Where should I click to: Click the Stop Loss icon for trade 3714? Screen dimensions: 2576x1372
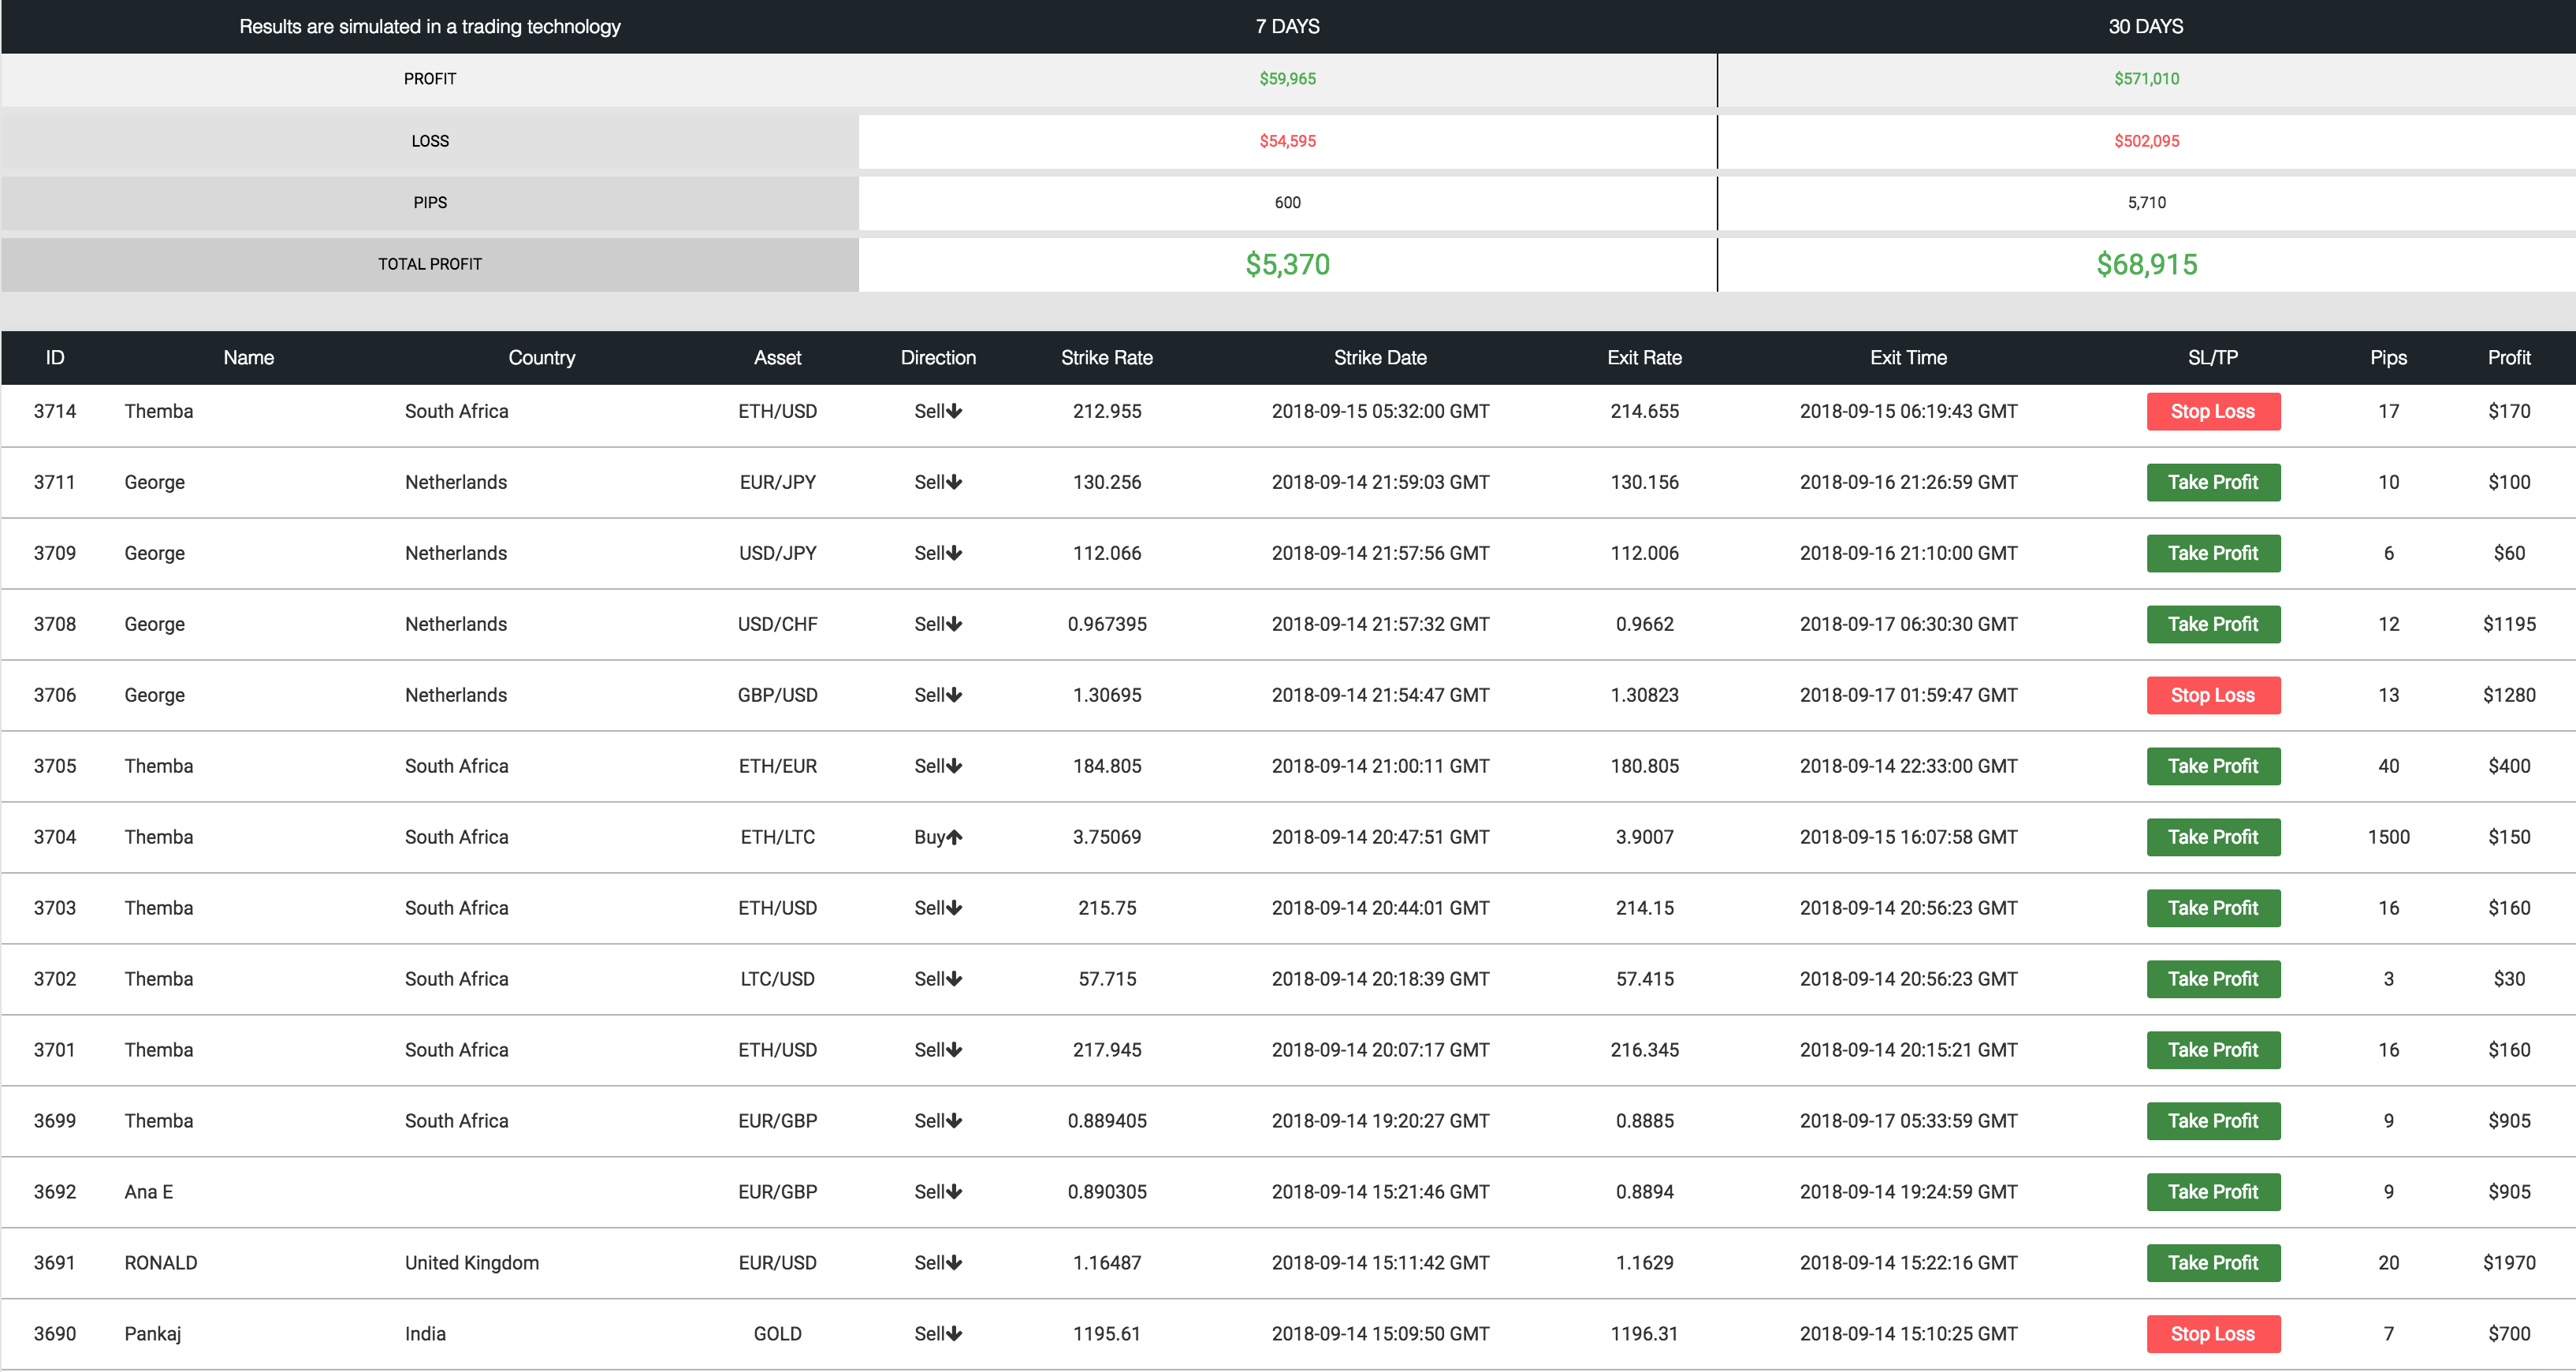click(x=2215, y=412)
